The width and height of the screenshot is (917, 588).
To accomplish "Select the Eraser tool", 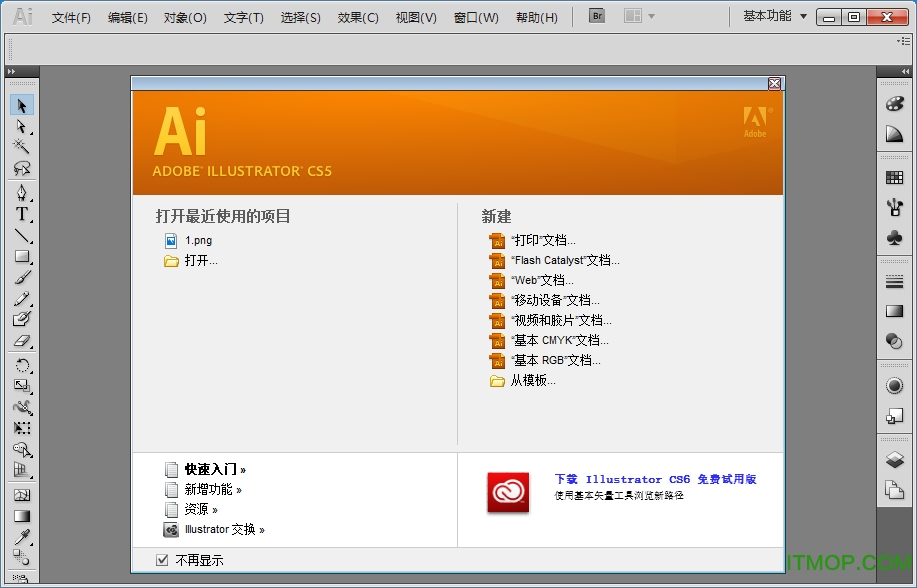I will tap(22, 341).
